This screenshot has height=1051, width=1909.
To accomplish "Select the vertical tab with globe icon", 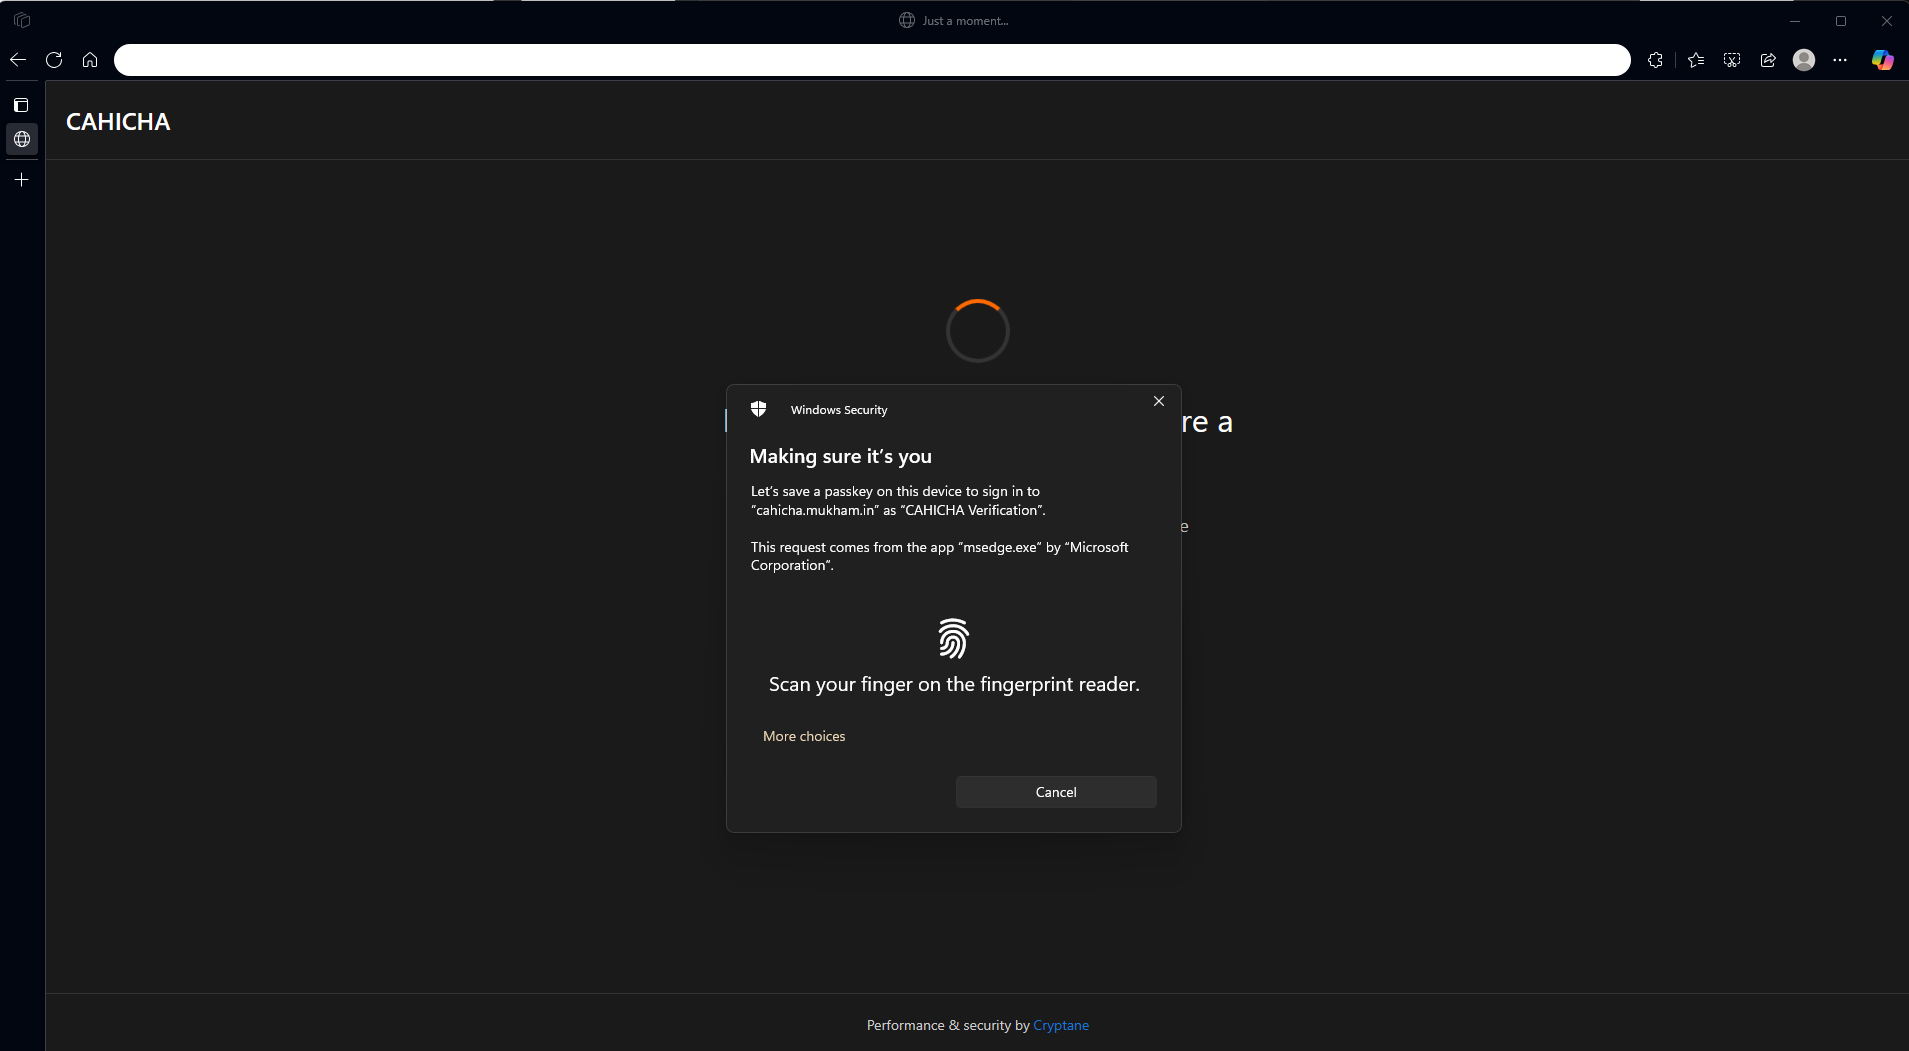I will pos(22,139).
